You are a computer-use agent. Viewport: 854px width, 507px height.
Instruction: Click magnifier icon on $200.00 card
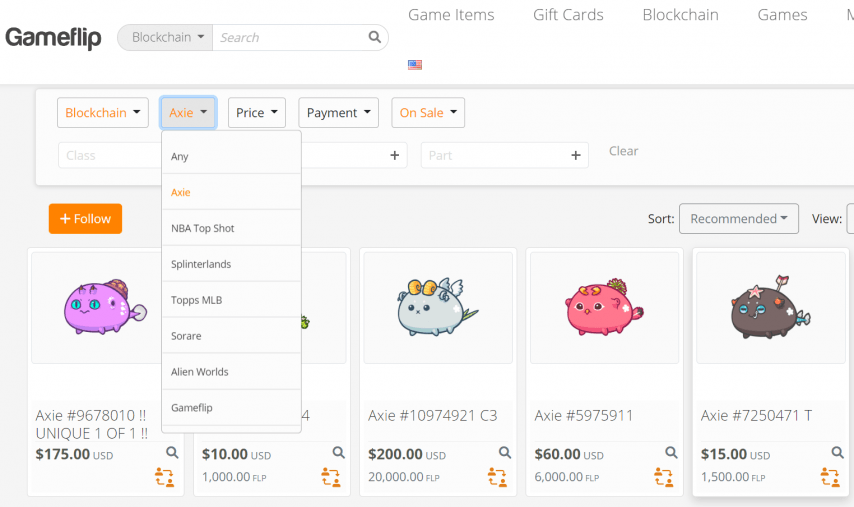coord(505,452)
